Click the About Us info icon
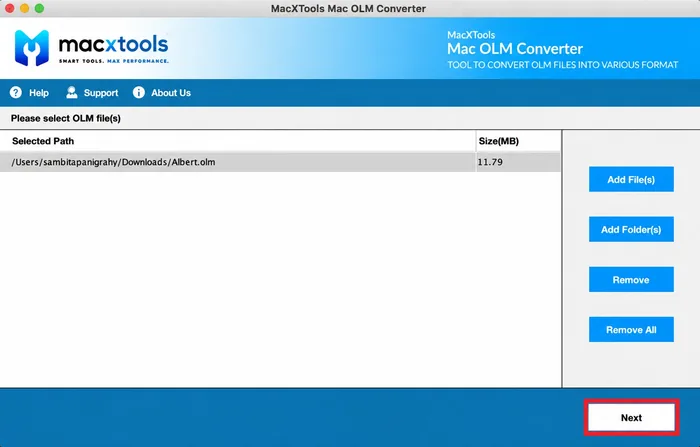700x447 pixels. (x=139, y=92)
